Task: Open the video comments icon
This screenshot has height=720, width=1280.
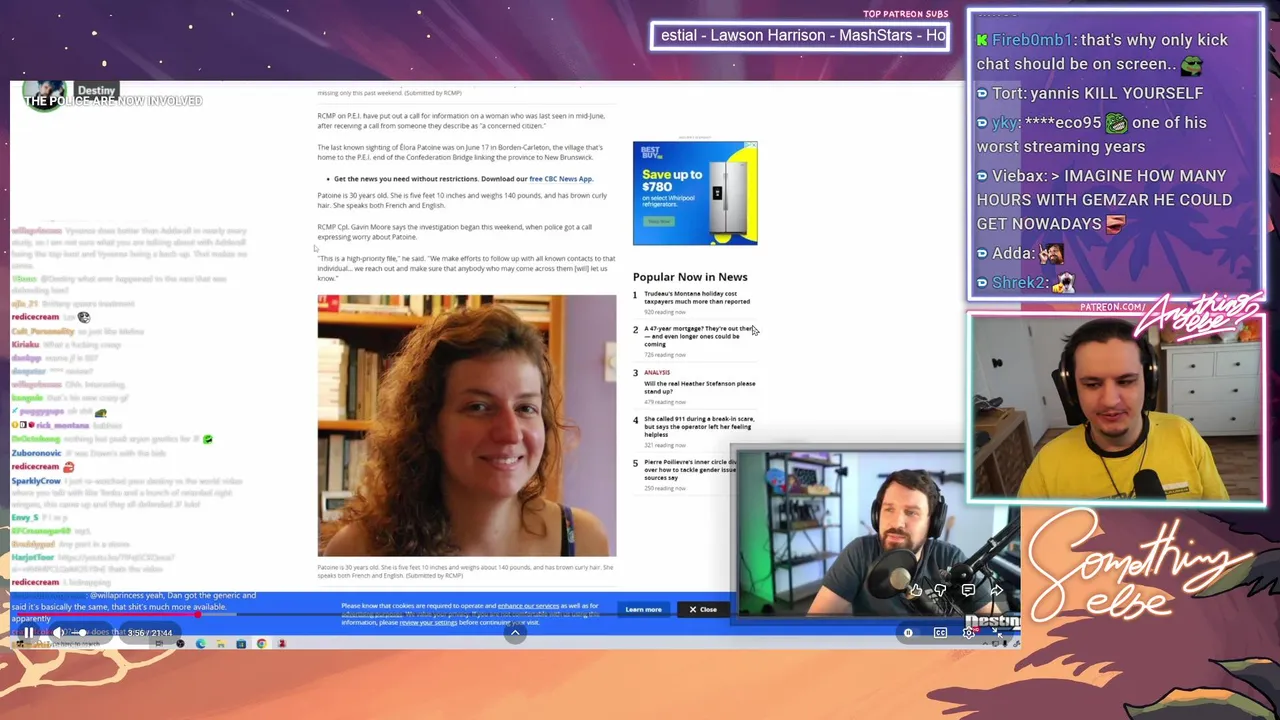Action: click(968, 591)
